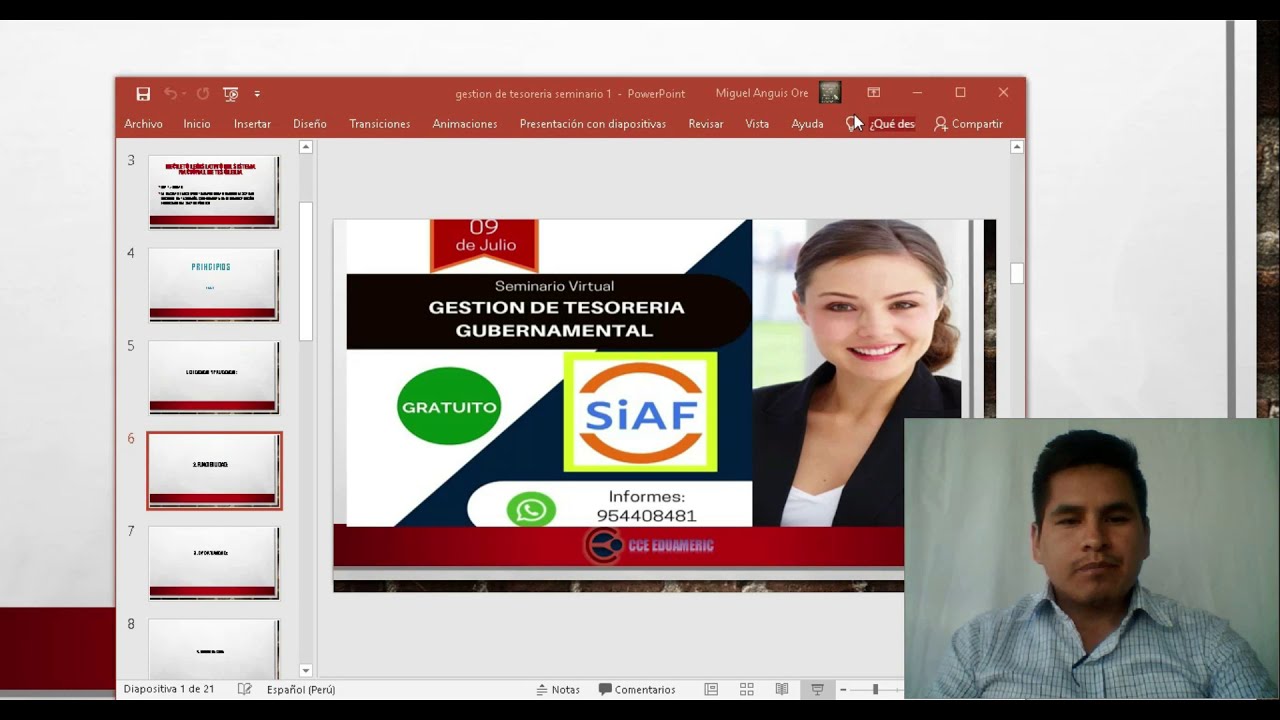Image resolution: width=1280 pixels, height=720 pixels.
Task: Select slide 8 thumbnail
Action: (x=214, y=649)
